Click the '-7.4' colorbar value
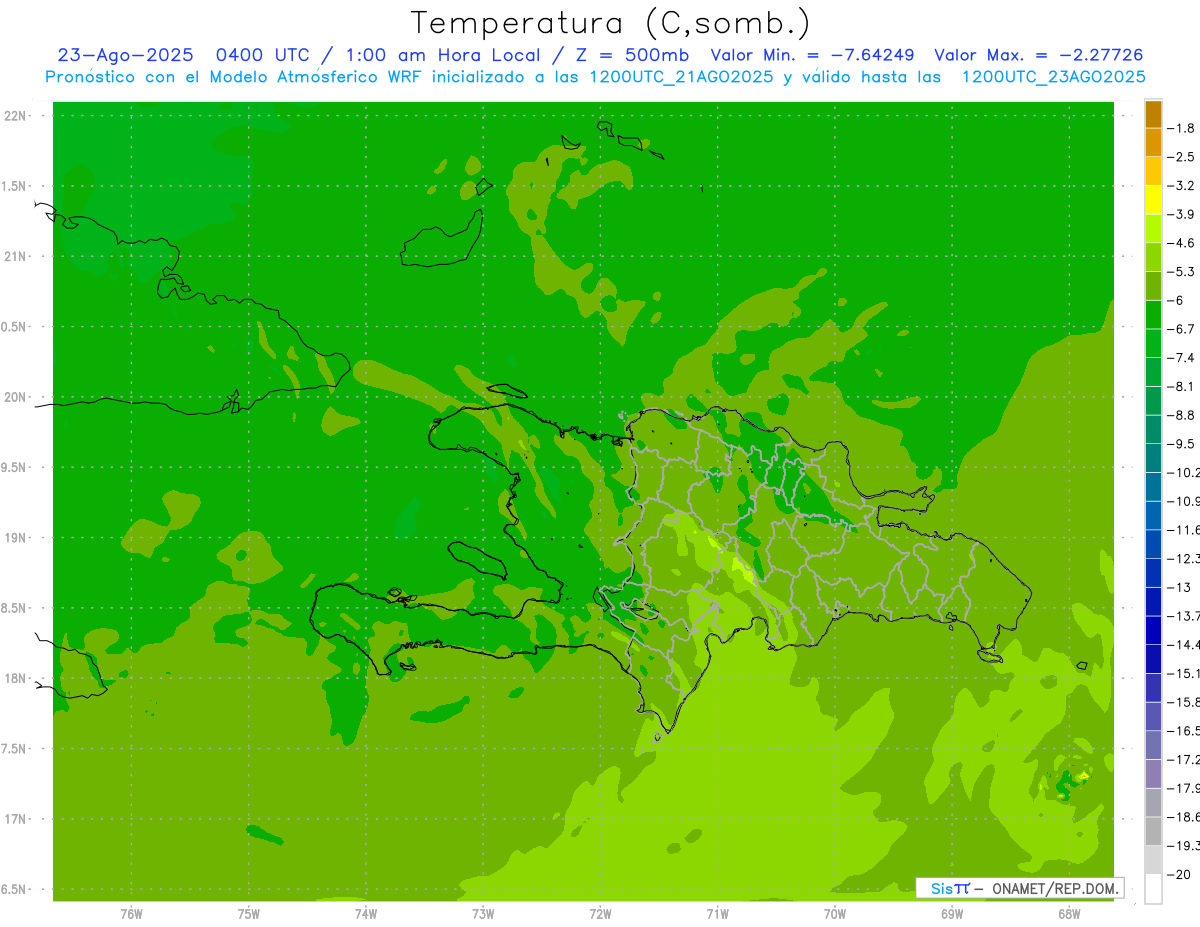Viewport: 1200px width, 927px height. click(1181, 358)
